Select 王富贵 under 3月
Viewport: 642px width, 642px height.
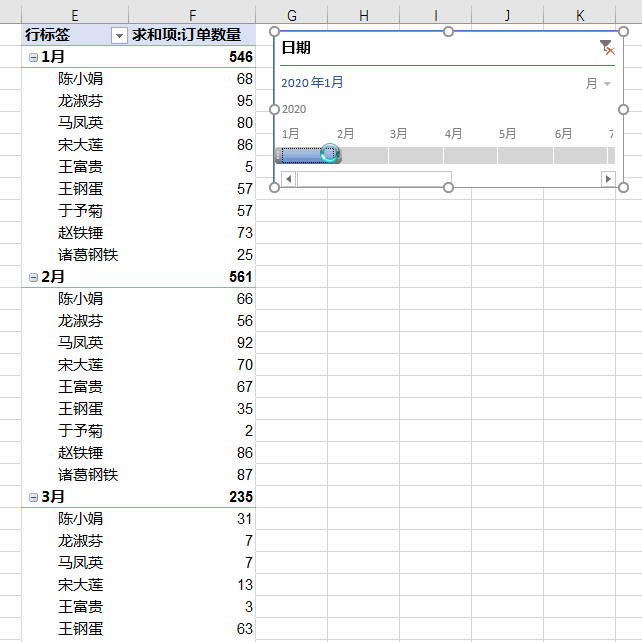pyautogui.click(x=80, y=607)
